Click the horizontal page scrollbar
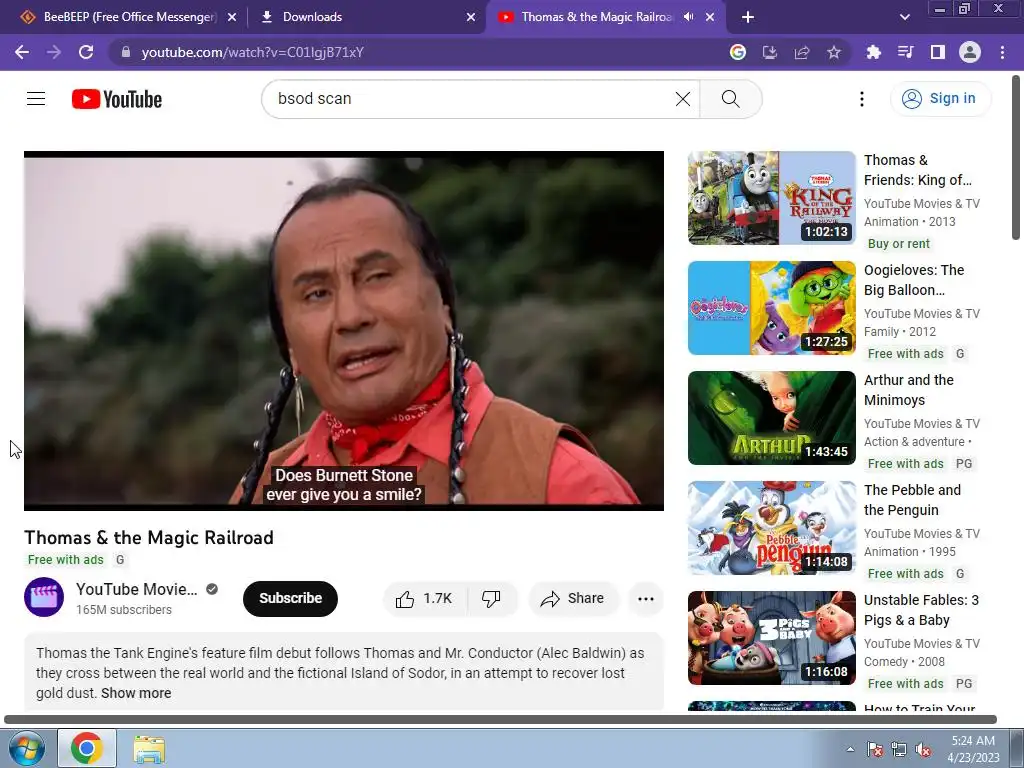 pyautogui.click(x=500, y=720)
